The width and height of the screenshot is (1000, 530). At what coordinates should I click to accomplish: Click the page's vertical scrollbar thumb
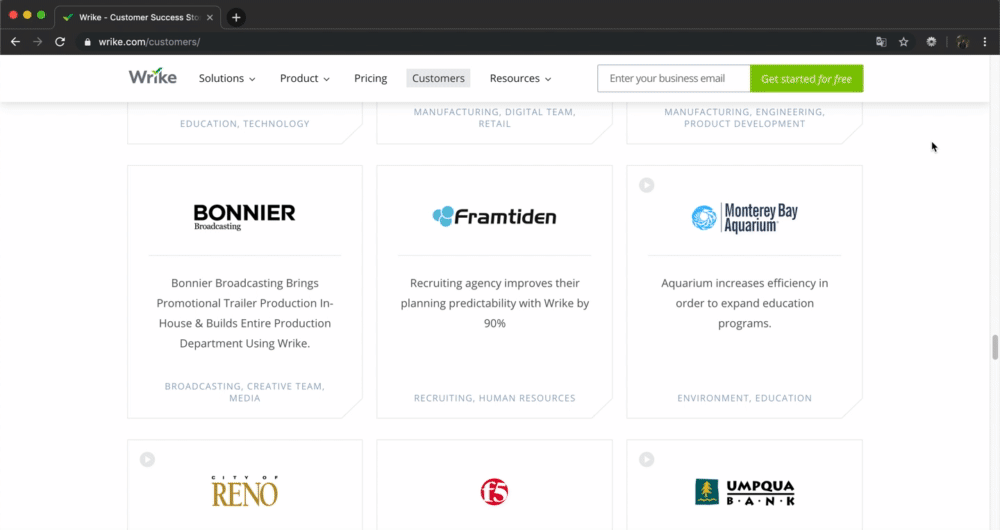pos(994,348)
